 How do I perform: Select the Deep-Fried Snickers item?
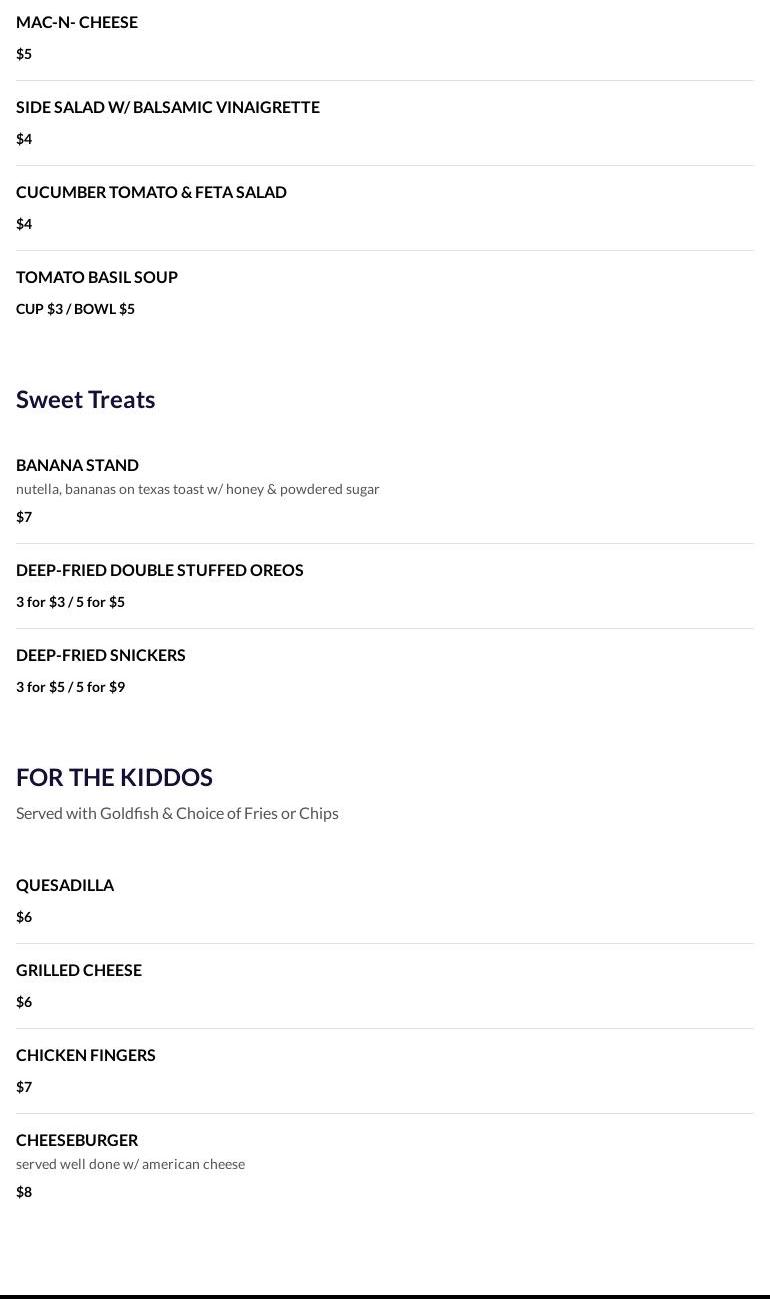[100, 655]
